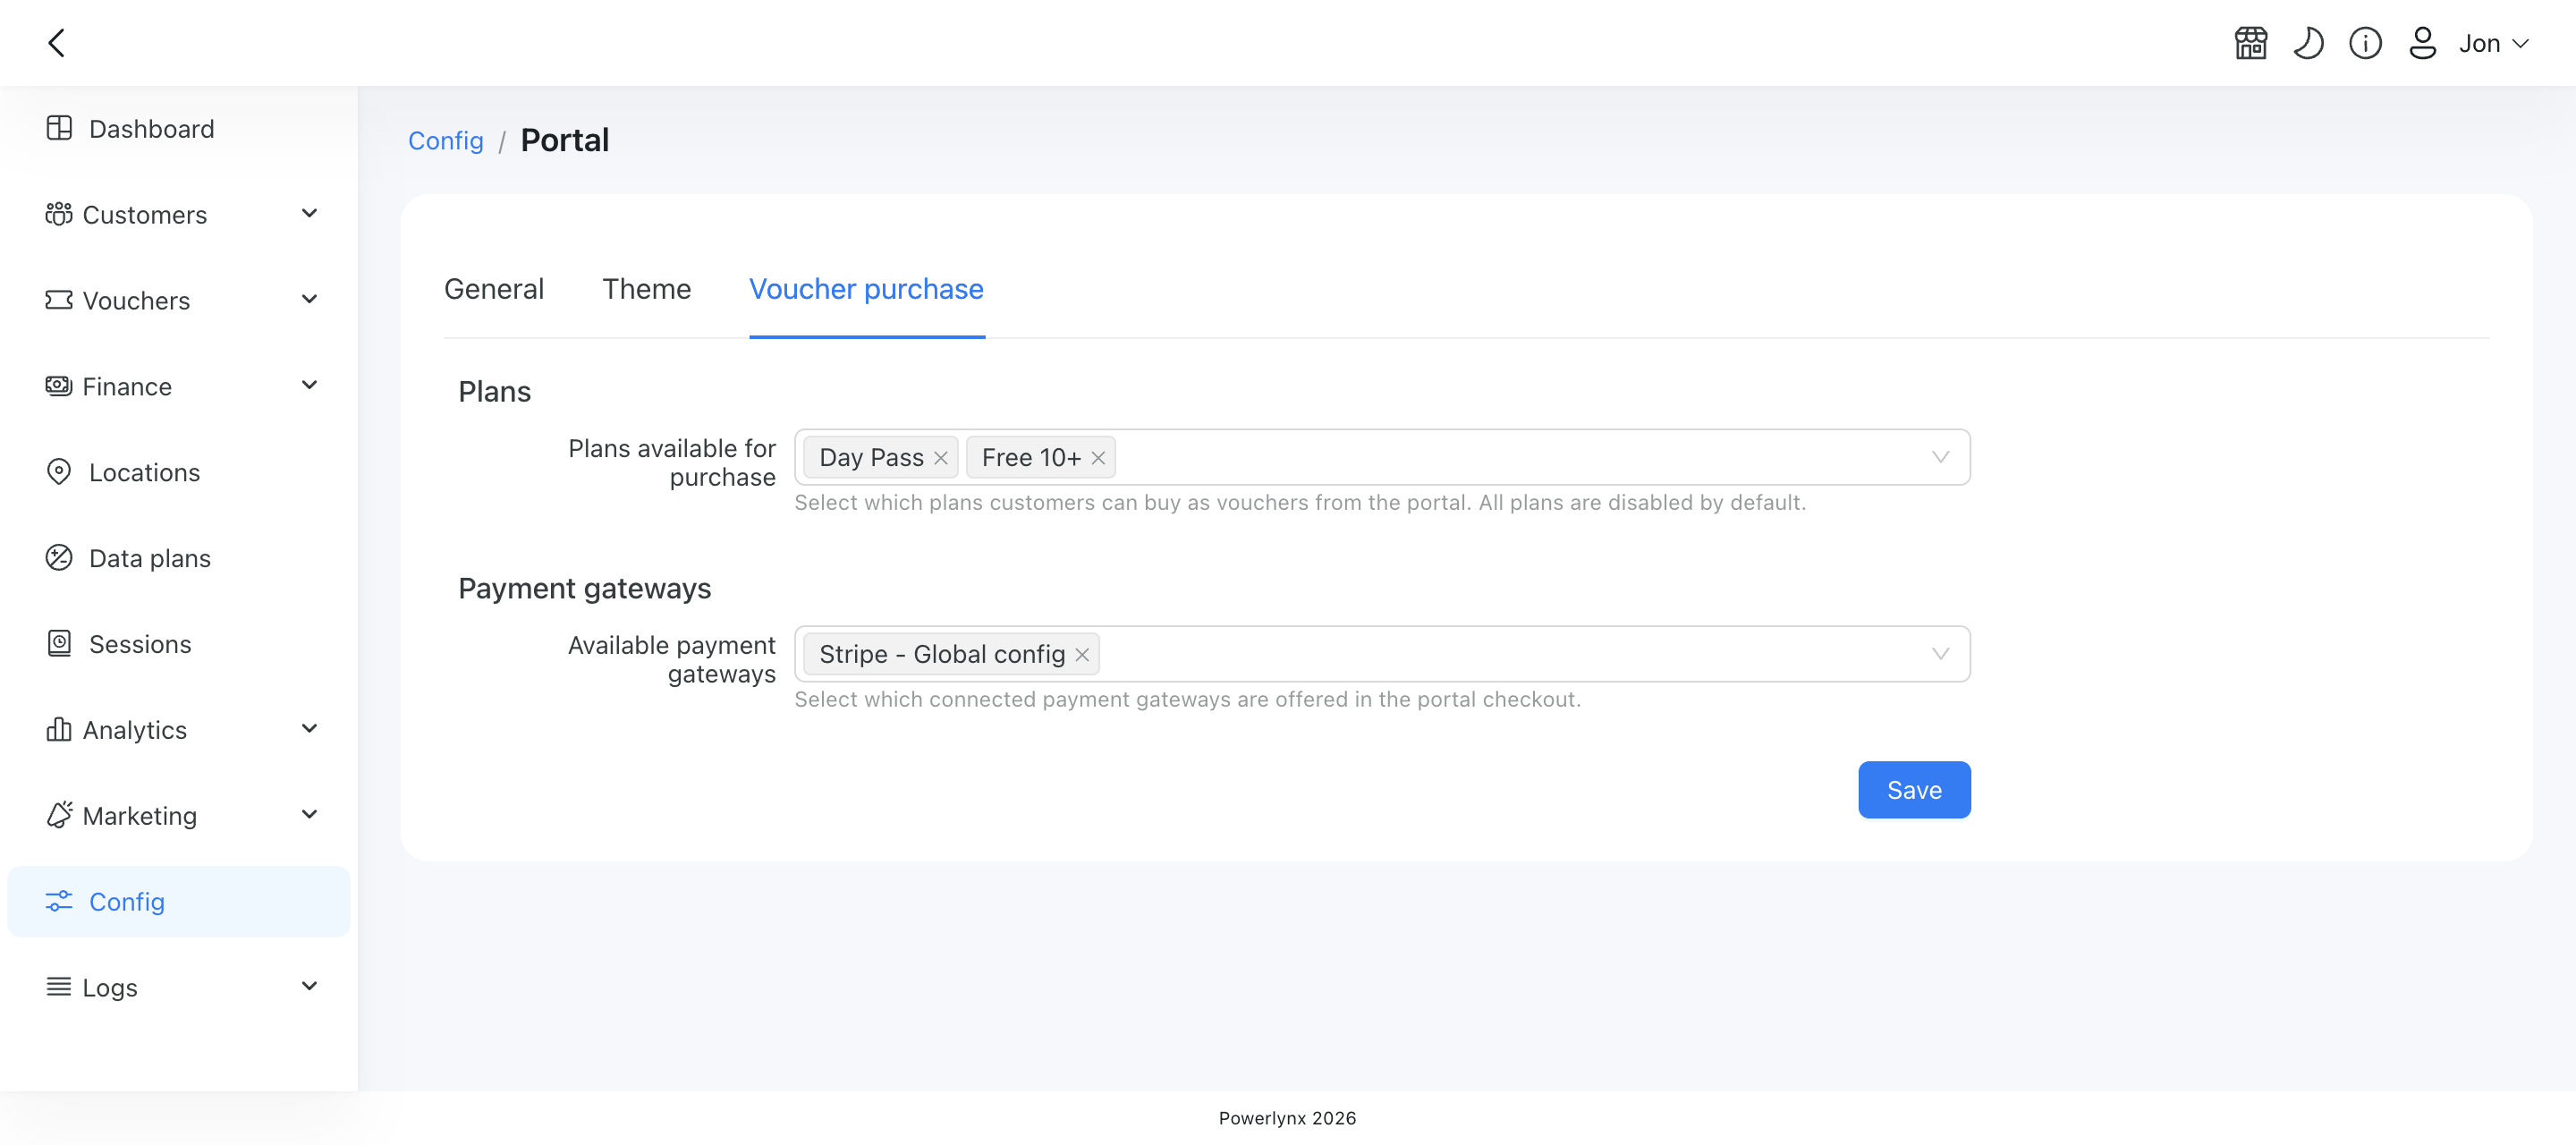The width and height of the screenshot is (2576, 1145).
Task: Open plans available for purchase dropdown arrow
Action: tap(1940, 458)
